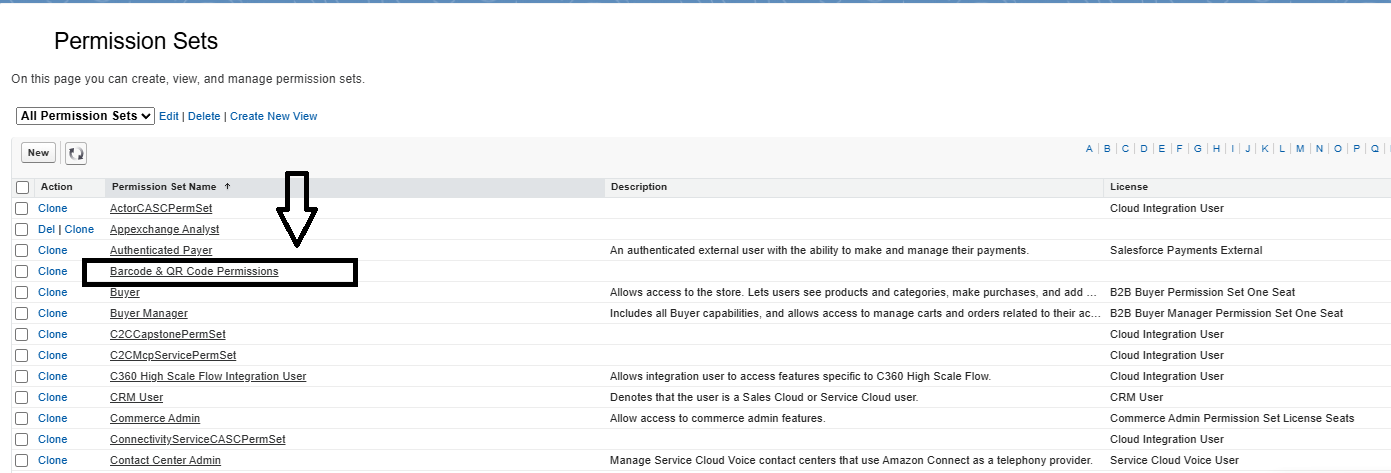Open the Buyer permission set

[125, 292]
